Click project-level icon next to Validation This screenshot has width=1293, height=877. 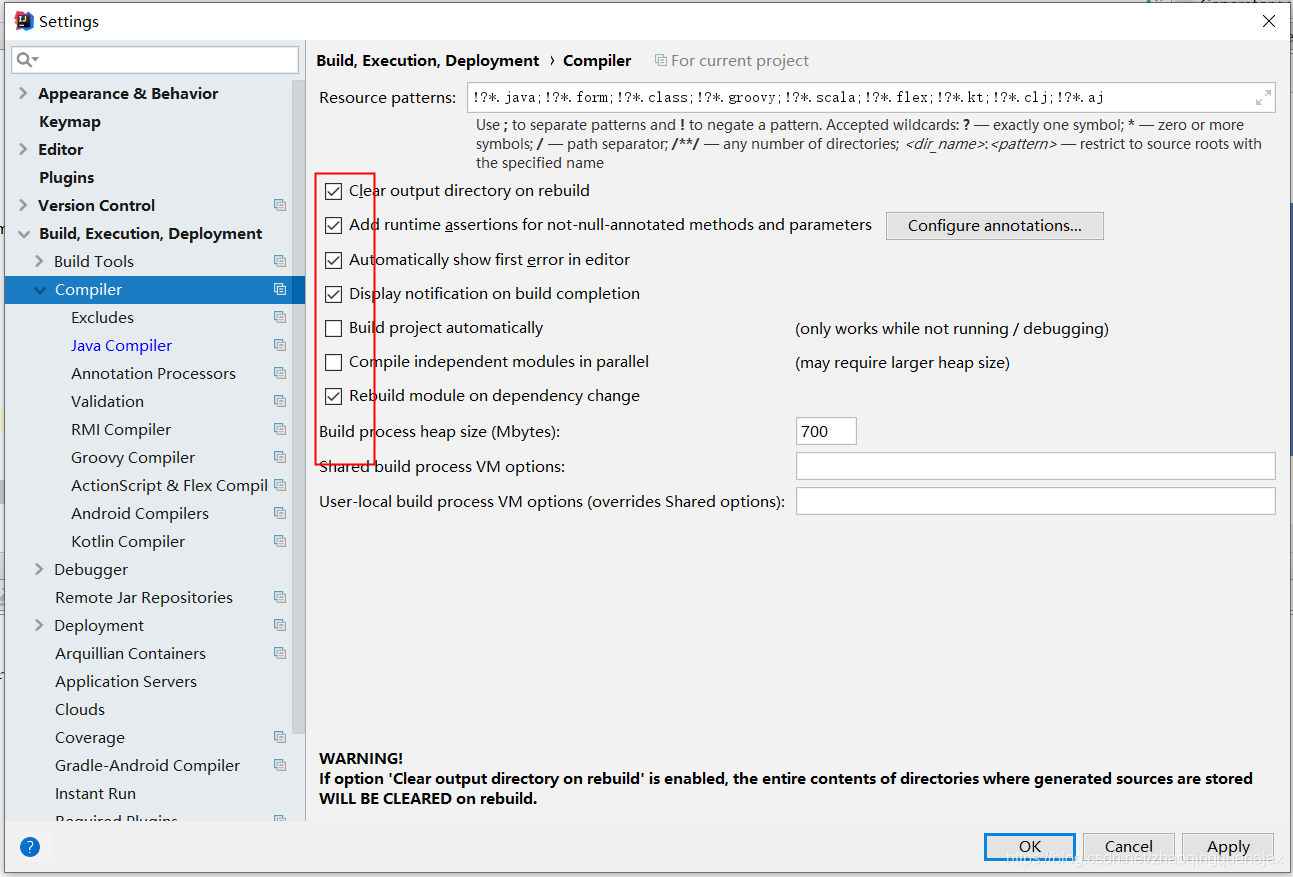pyautogui.click(x=280, y=401)
